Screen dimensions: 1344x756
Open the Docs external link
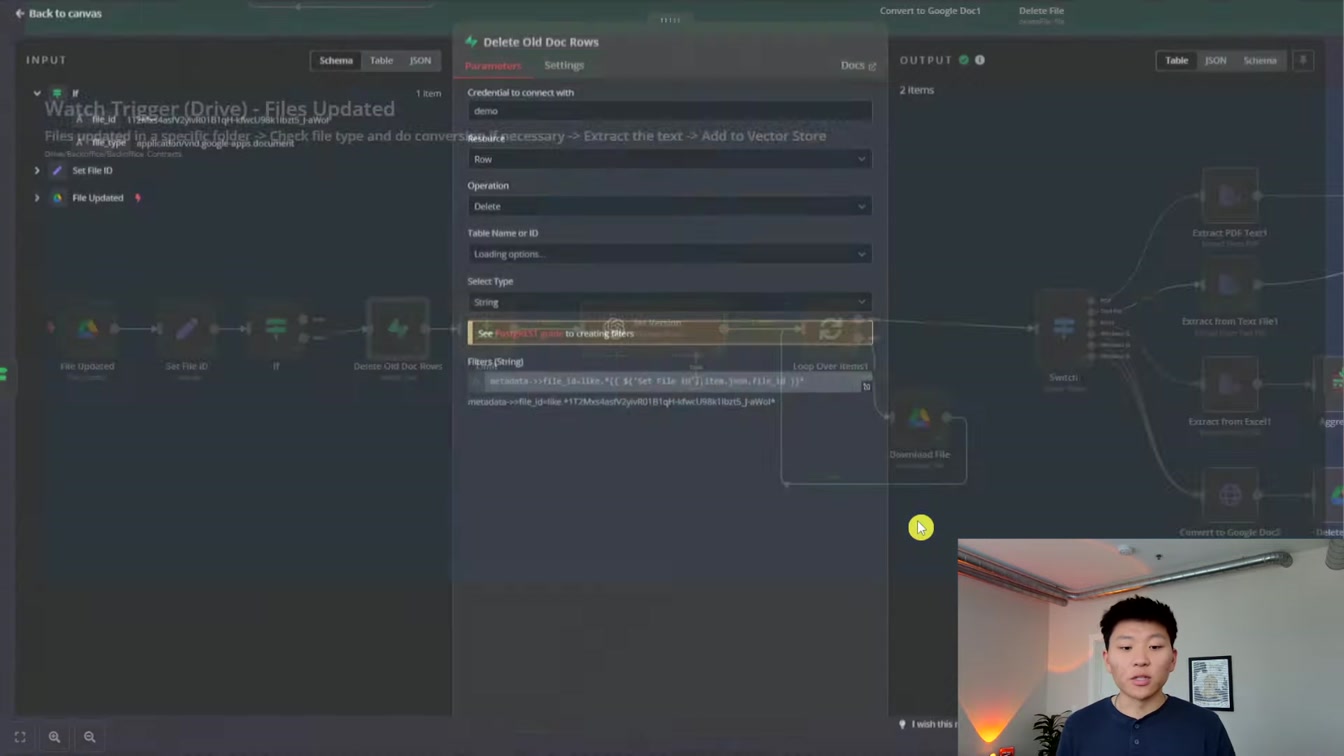(x=858, y=65)
